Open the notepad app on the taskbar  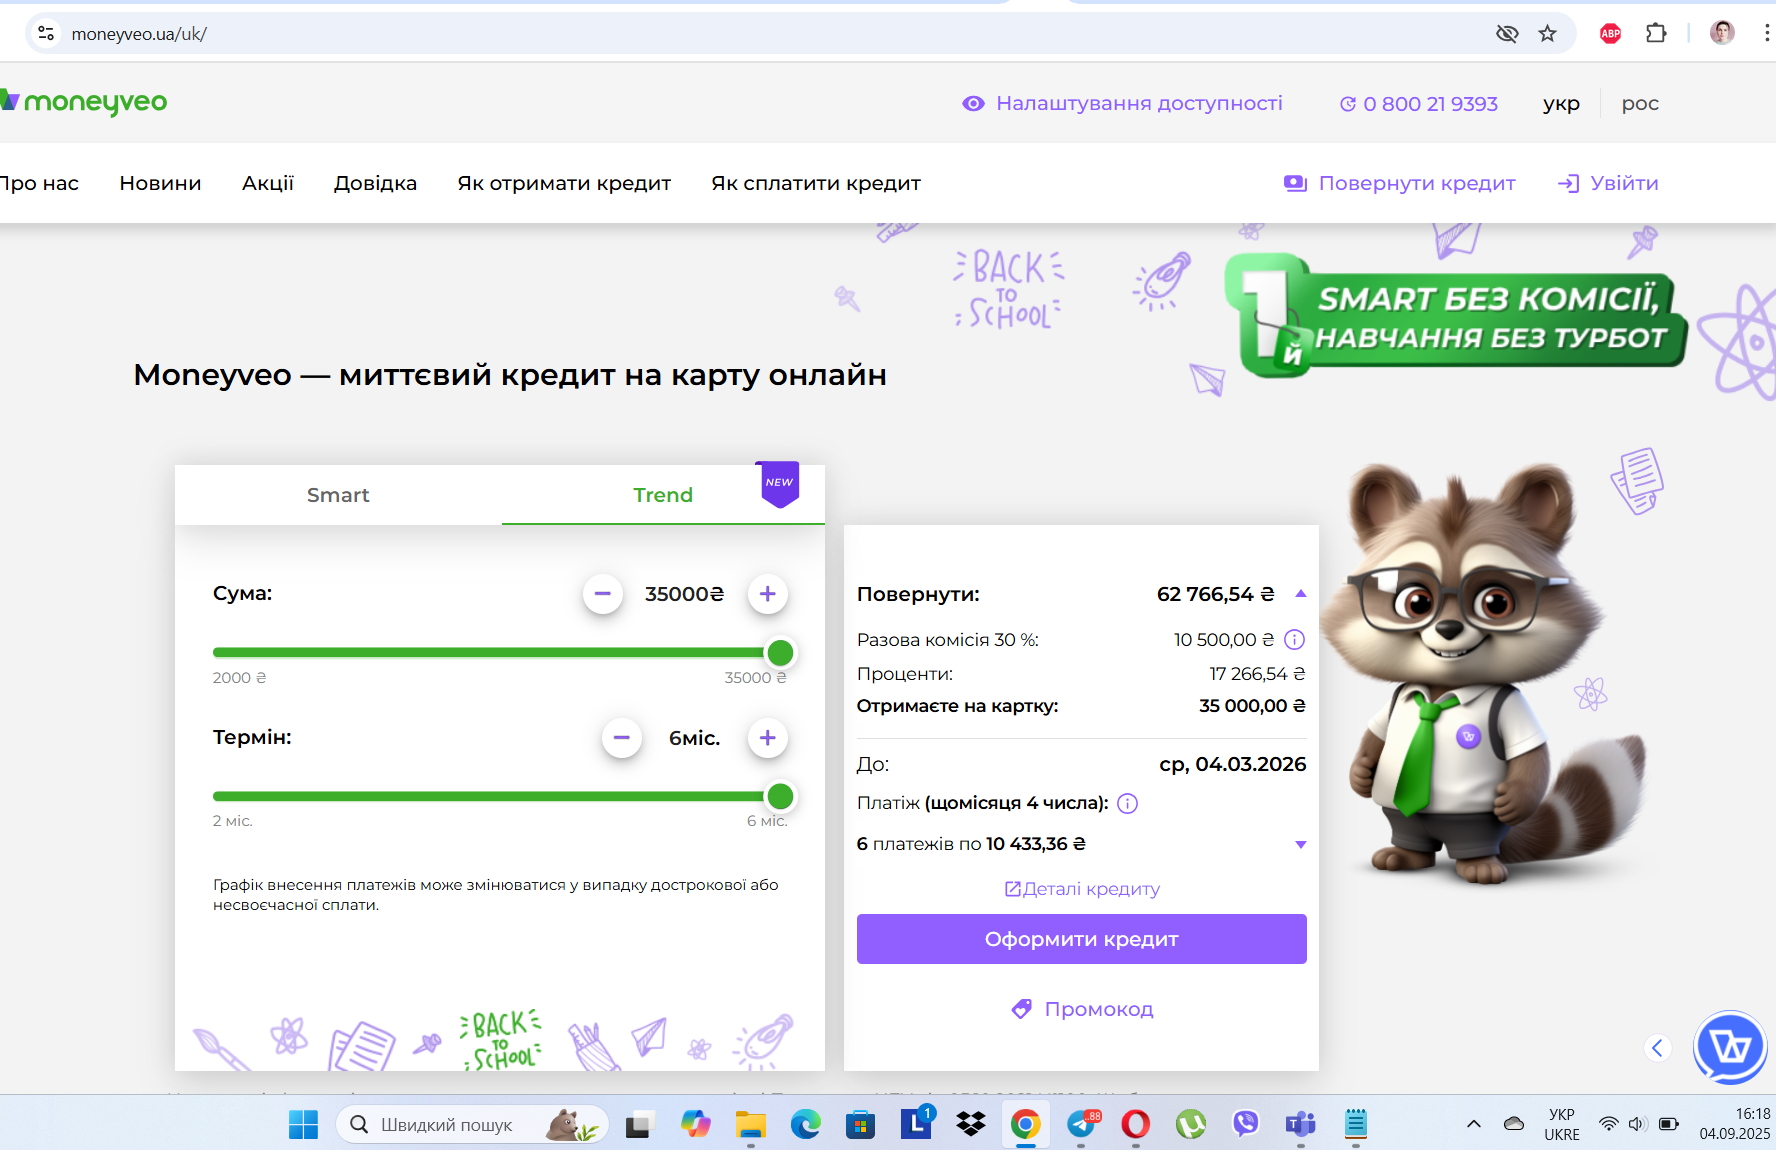[x=1355, y=1125]
